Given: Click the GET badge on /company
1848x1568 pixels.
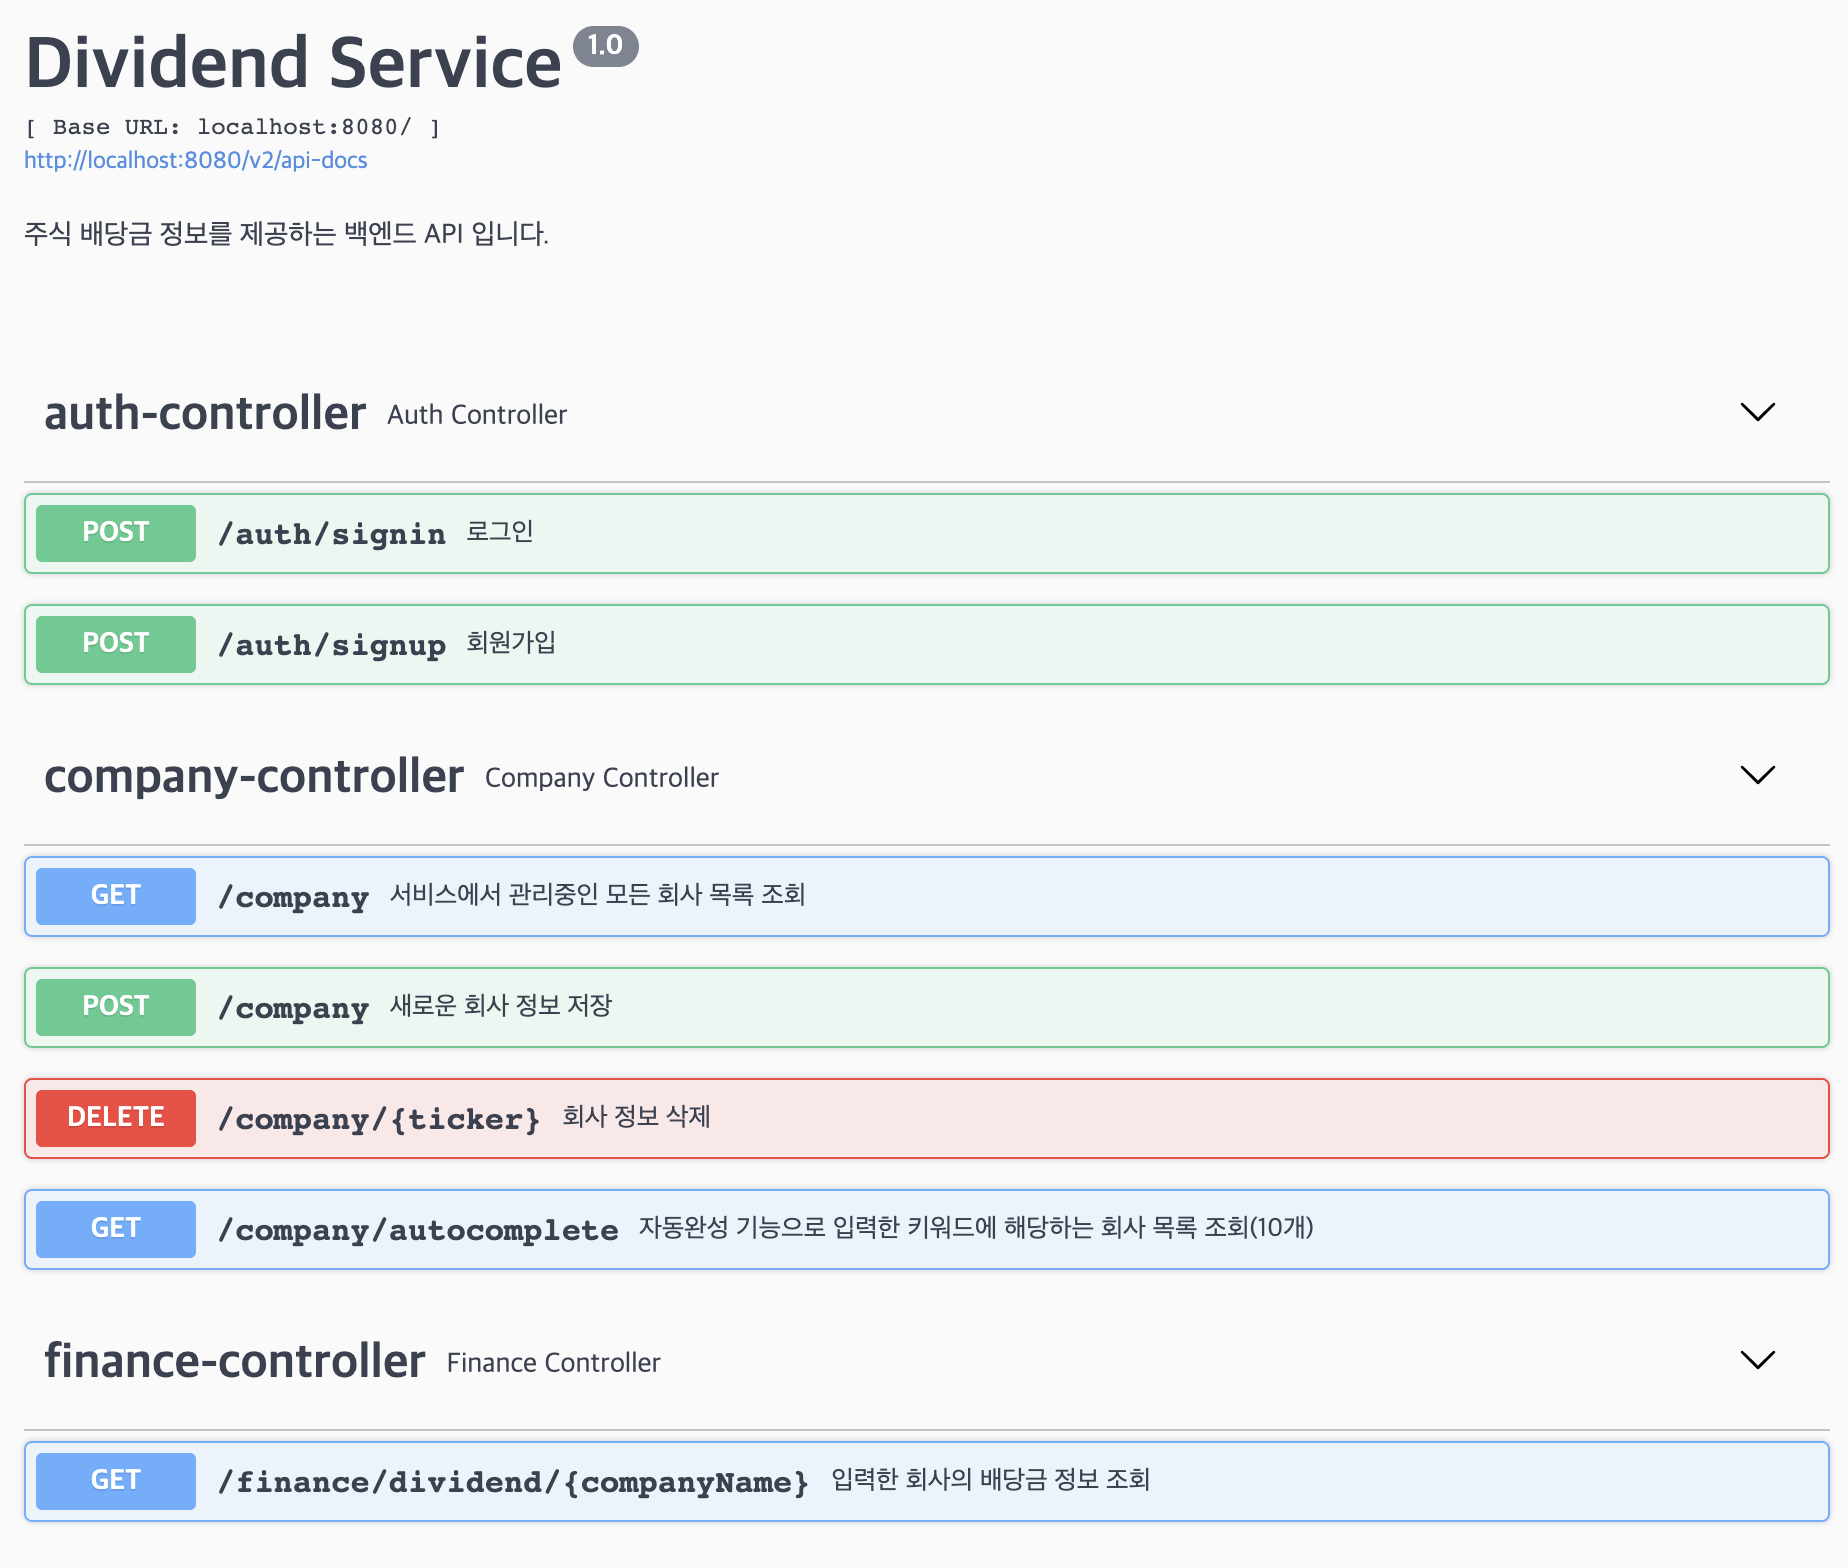Looking at the screenshot, I should click(114, 896).
